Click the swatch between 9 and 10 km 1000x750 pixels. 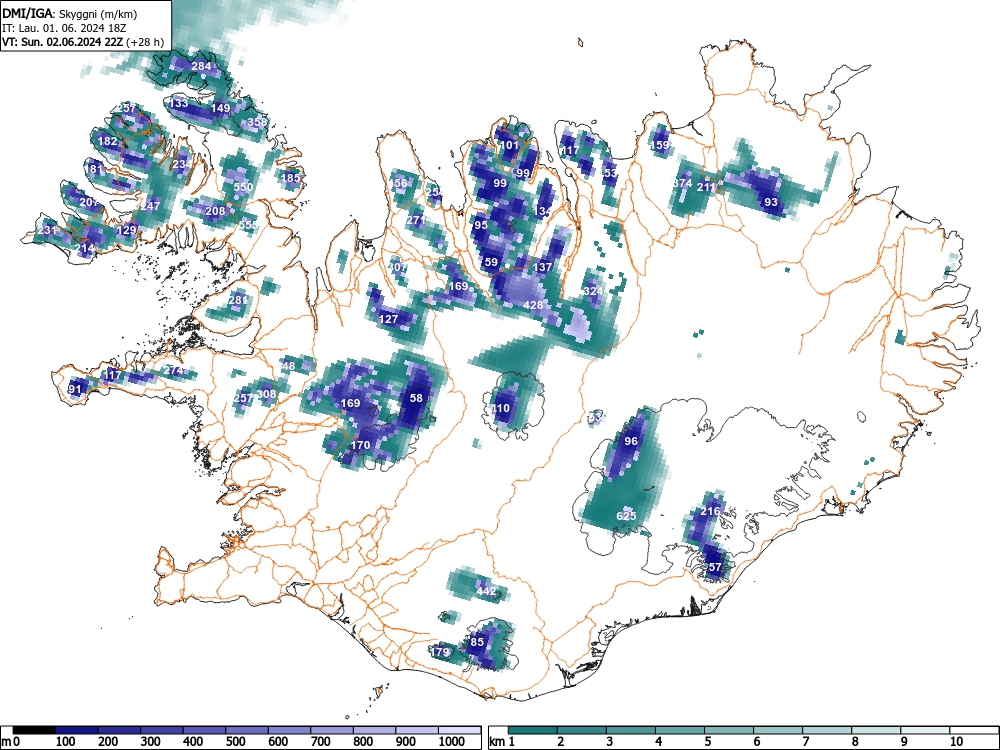925,731
